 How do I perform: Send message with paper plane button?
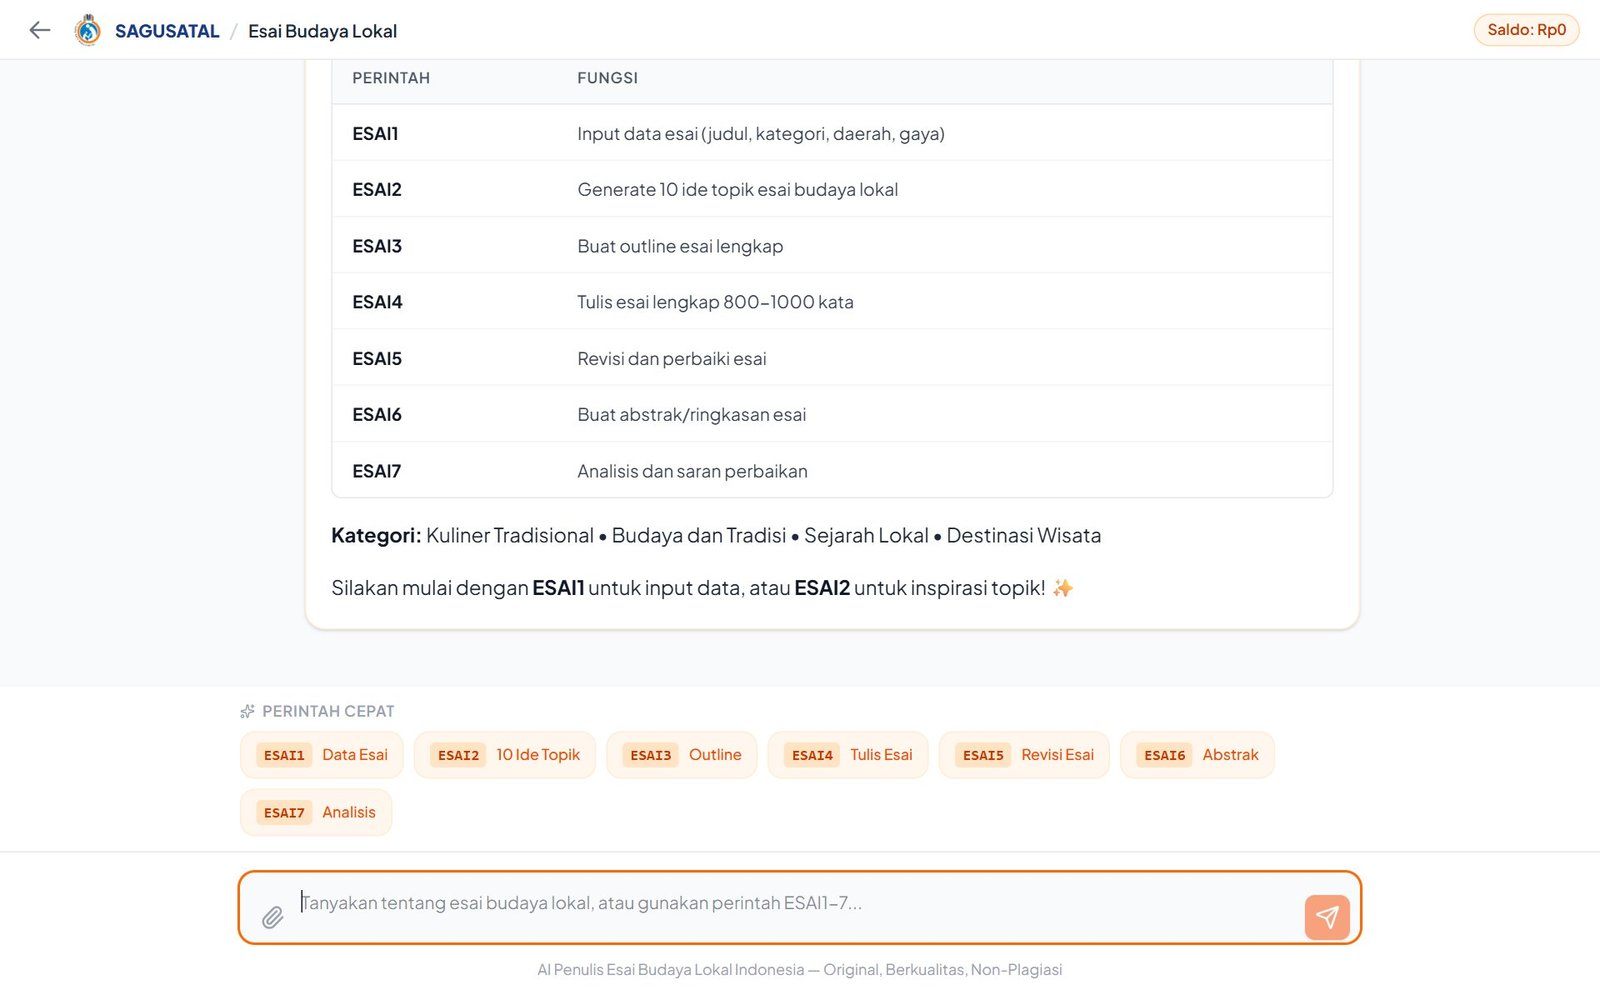[x=1327, y=917]
